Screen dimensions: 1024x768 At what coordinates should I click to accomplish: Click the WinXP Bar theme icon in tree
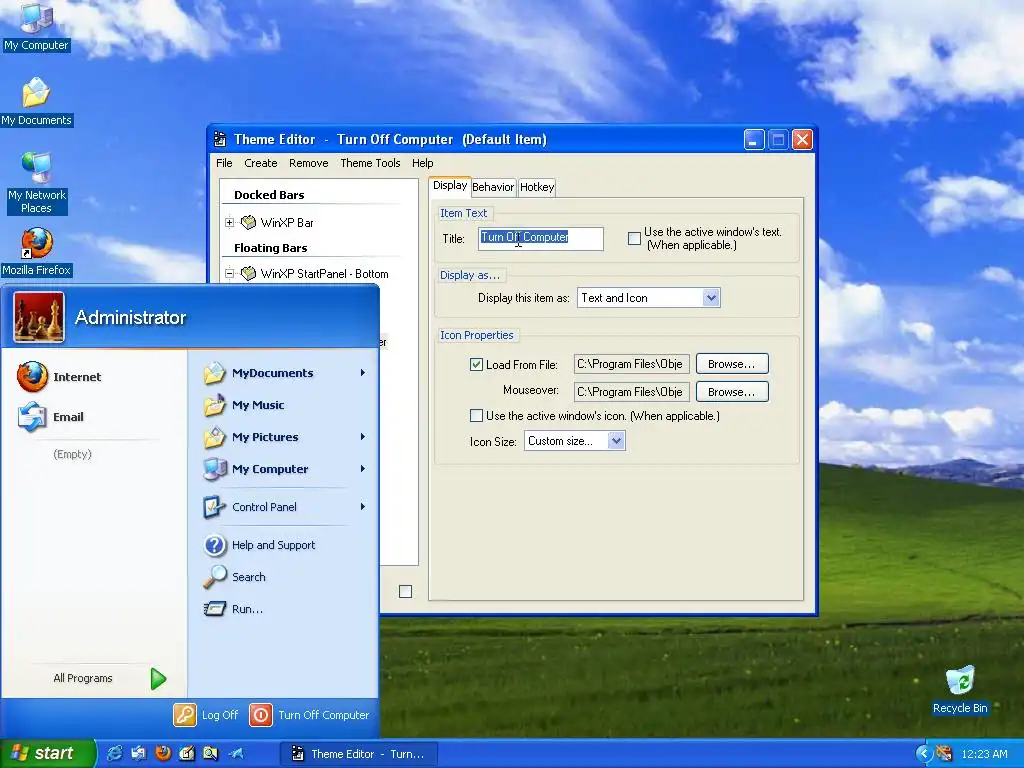click(x=248, y=222)
